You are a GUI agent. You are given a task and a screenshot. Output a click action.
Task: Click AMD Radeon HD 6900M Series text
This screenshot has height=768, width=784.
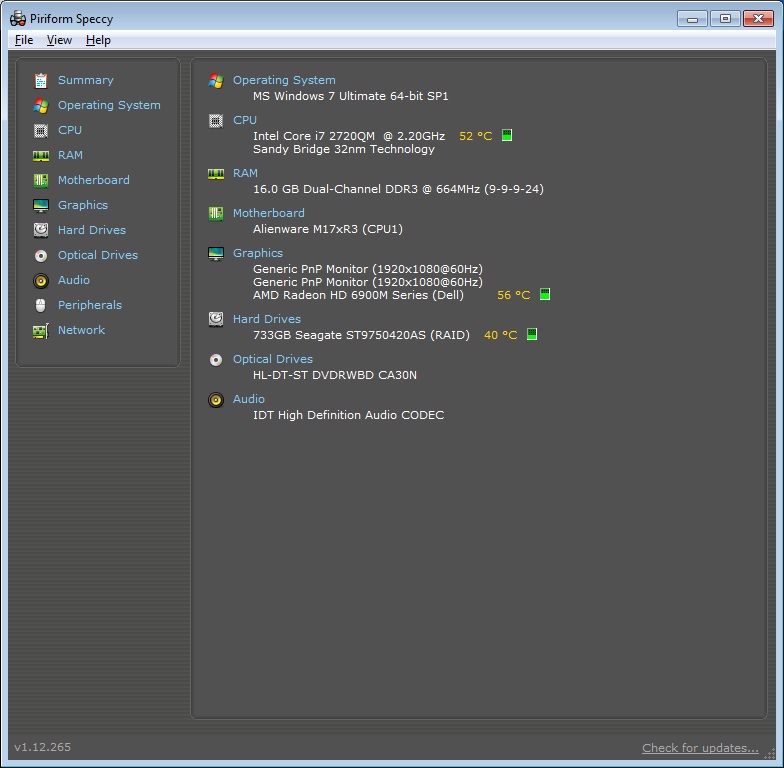tap(358, 295)
